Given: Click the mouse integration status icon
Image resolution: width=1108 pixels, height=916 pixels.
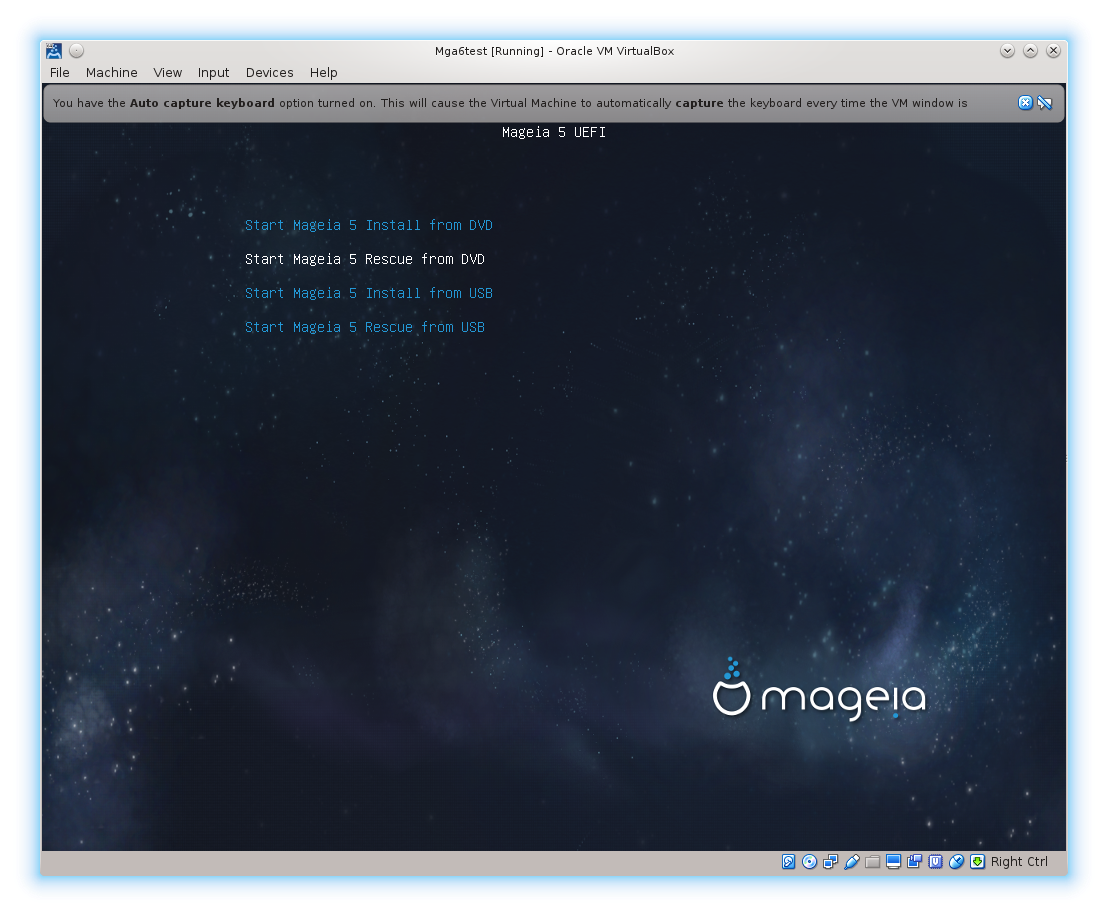Looking at the screenshot, I should 956,862.
